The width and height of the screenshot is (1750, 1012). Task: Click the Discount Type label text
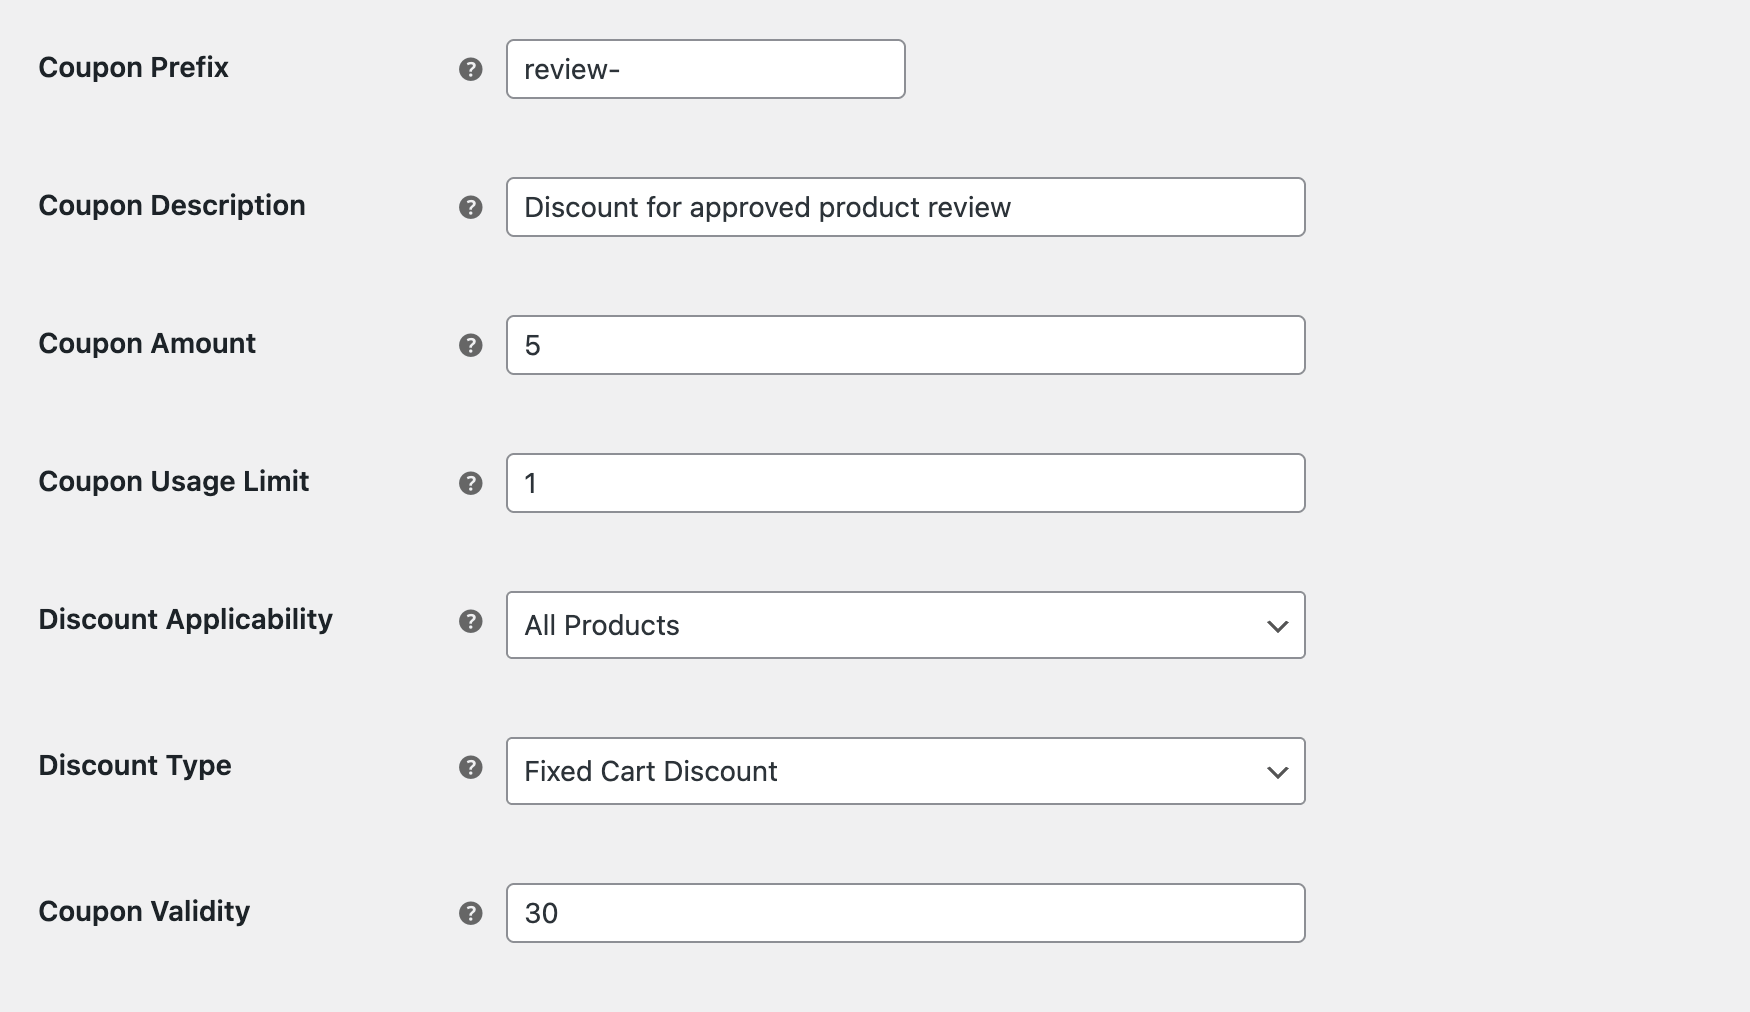[134, 766]
